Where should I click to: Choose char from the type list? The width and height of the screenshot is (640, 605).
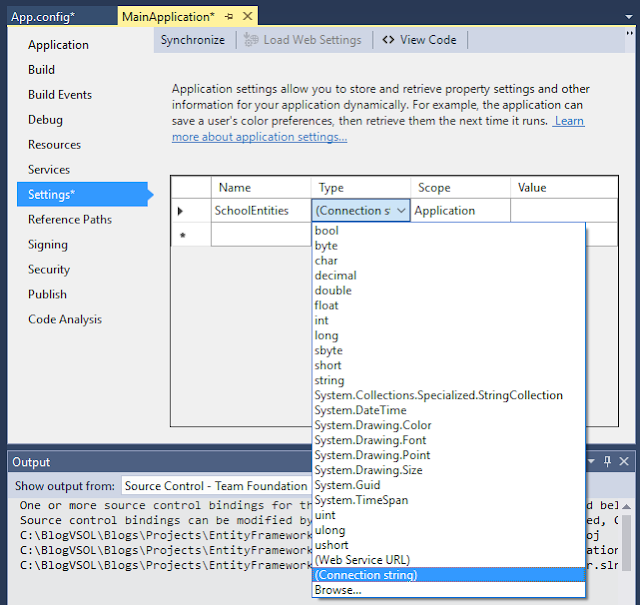(x=449, y=260)
